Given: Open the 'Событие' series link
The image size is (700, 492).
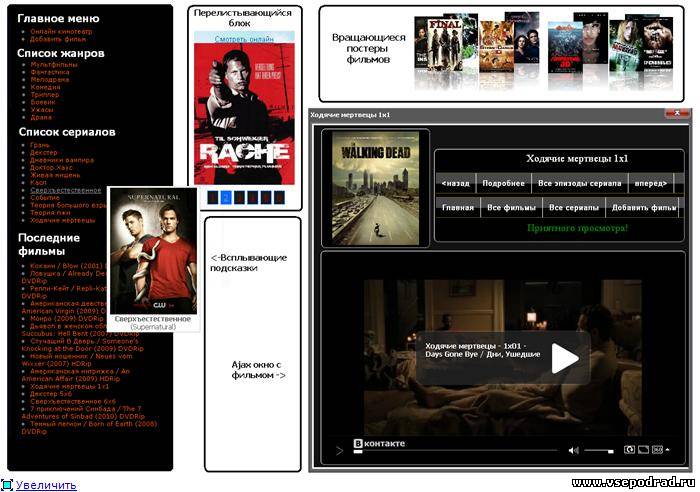Looking at the screenshot, I should pyautogui.click(x=45, y=198).
